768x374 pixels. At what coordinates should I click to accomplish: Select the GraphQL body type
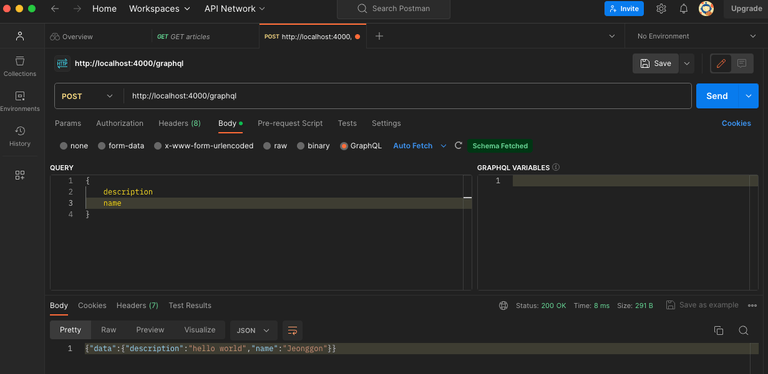[x=361, y=146]
